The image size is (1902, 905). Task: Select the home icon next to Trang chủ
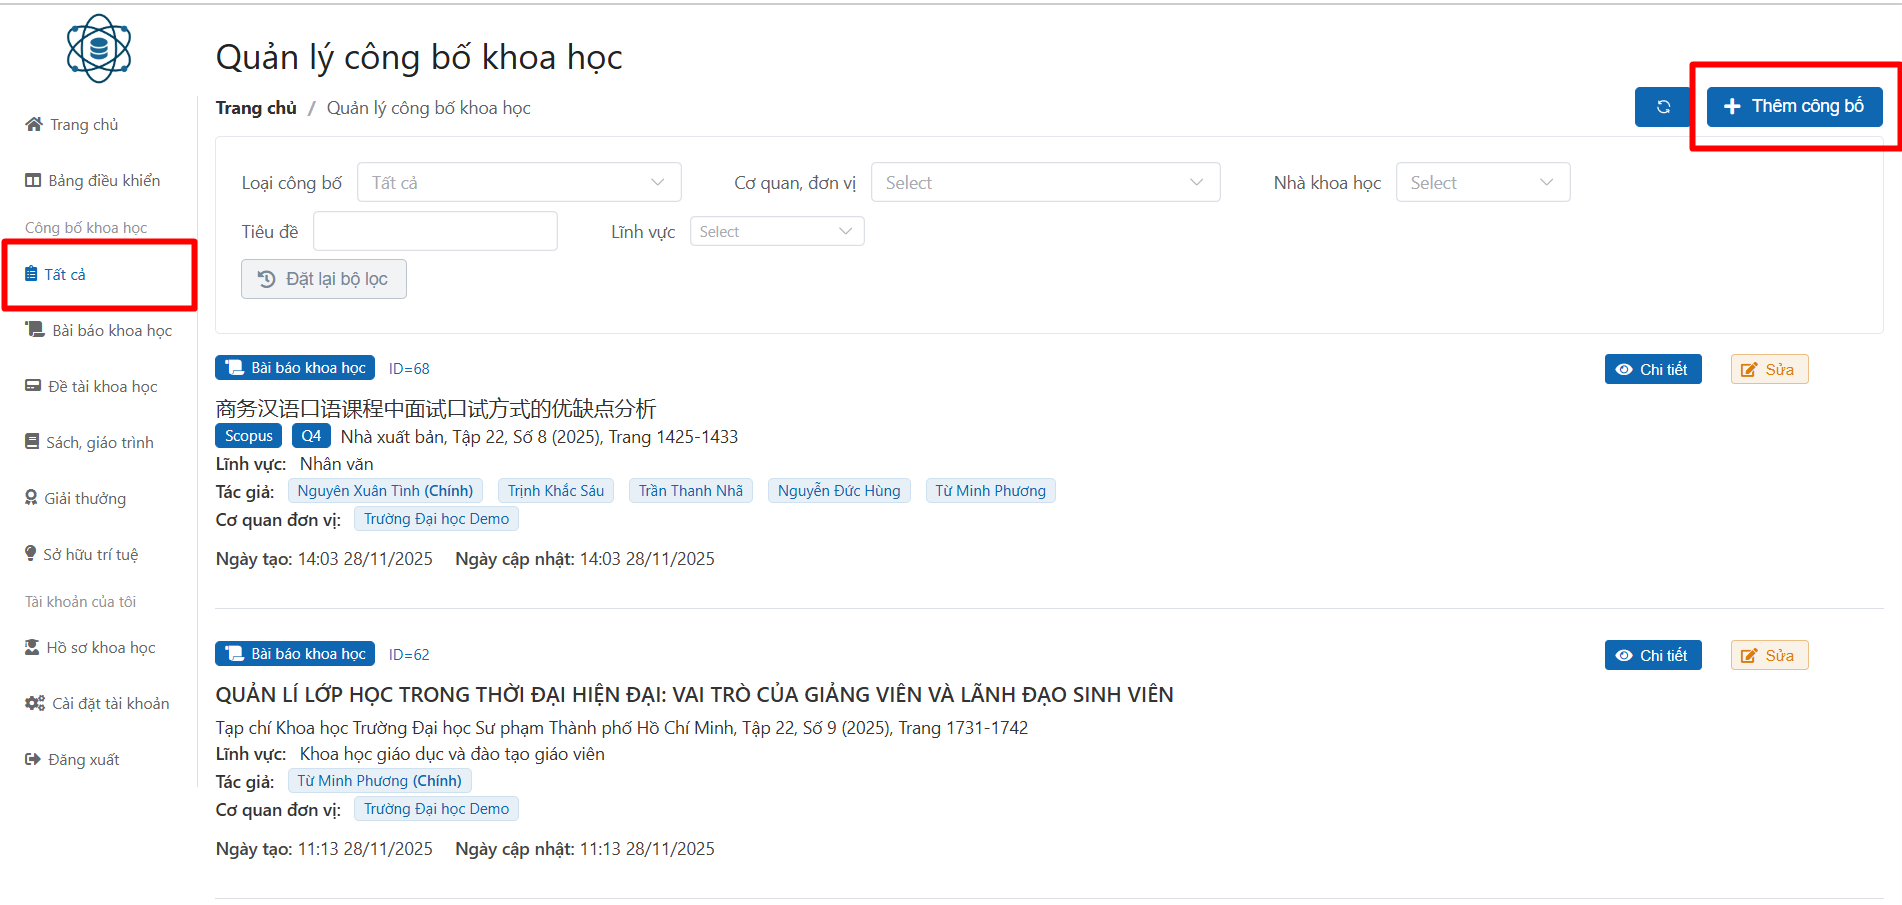(33, 123)
